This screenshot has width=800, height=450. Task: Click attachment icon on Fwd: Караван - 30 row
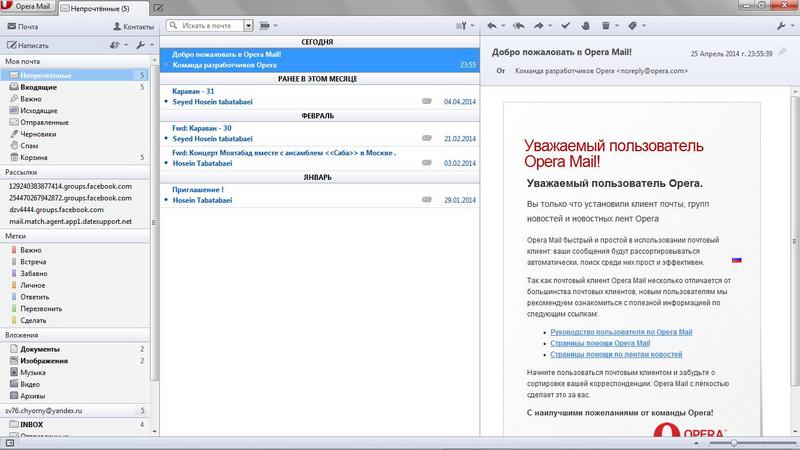click(427, 138)
